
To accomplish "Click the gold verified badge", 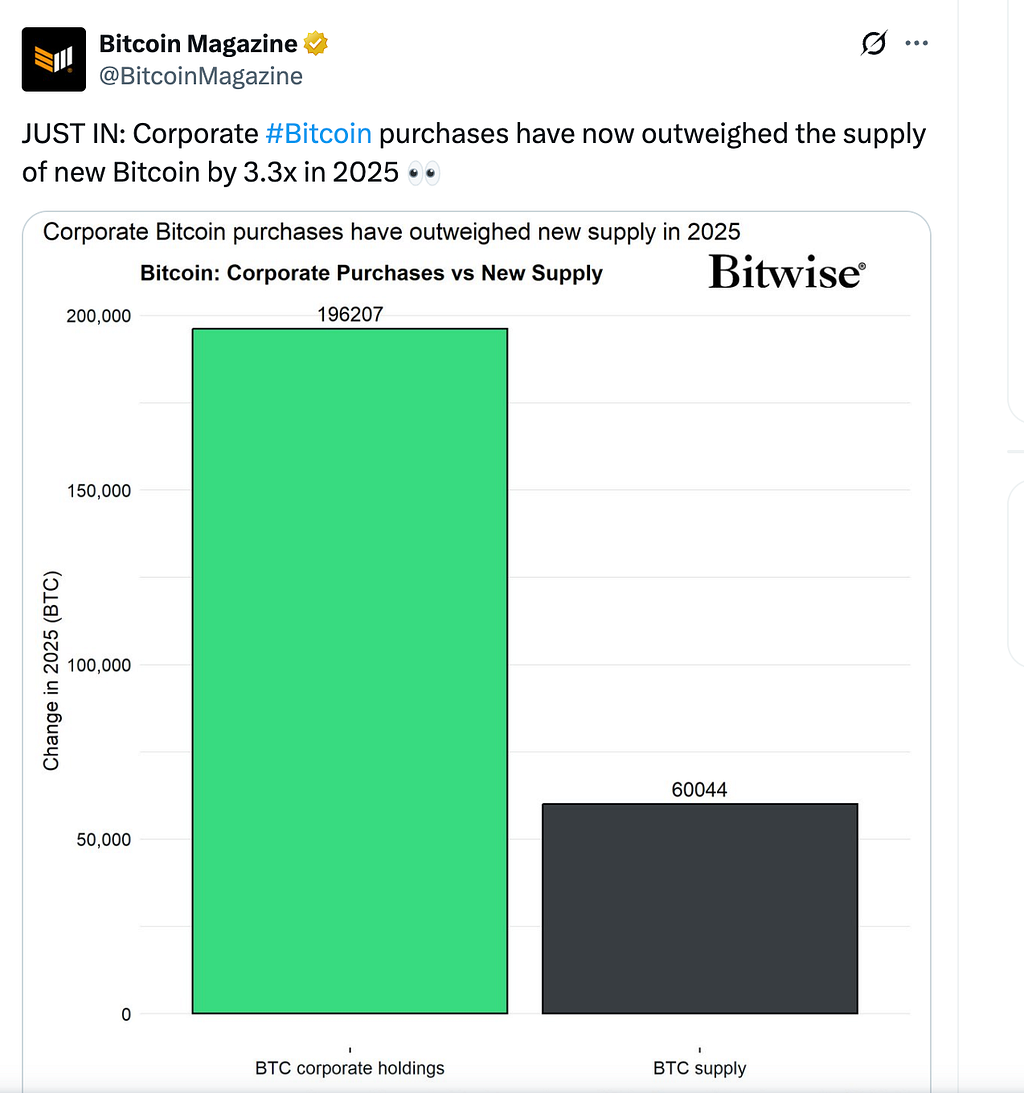I will (316, 43).
